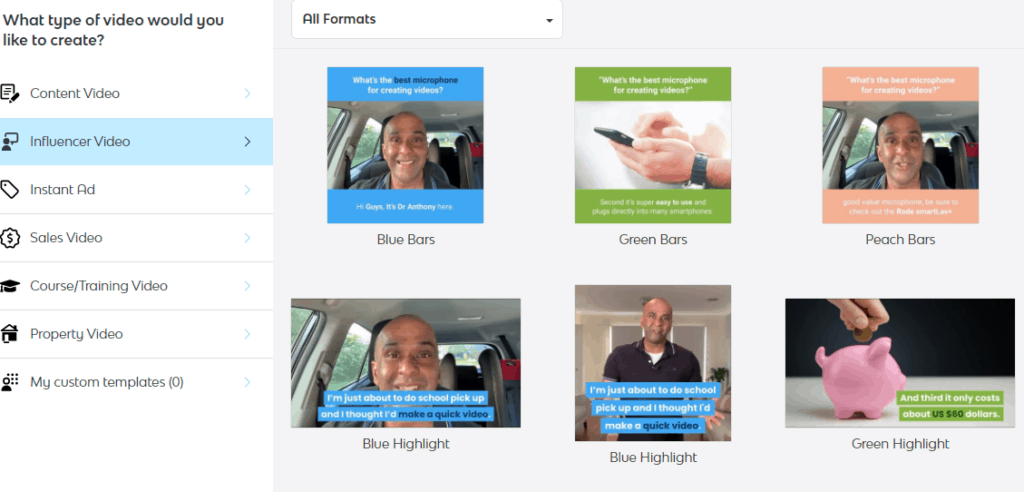This screenshot has width=1024, height=492.
Task: Open My custom templates (0) entry
Action: click(136, 382)
